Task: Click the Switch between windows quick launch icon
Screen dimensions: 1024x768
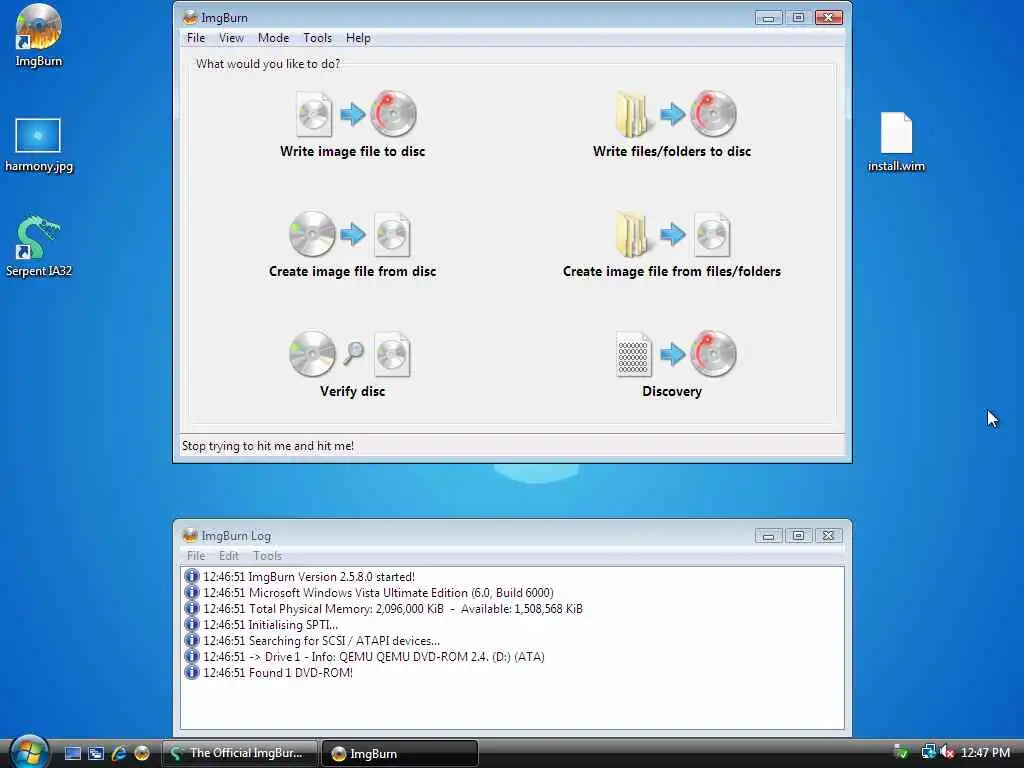Action: (96, 753)
